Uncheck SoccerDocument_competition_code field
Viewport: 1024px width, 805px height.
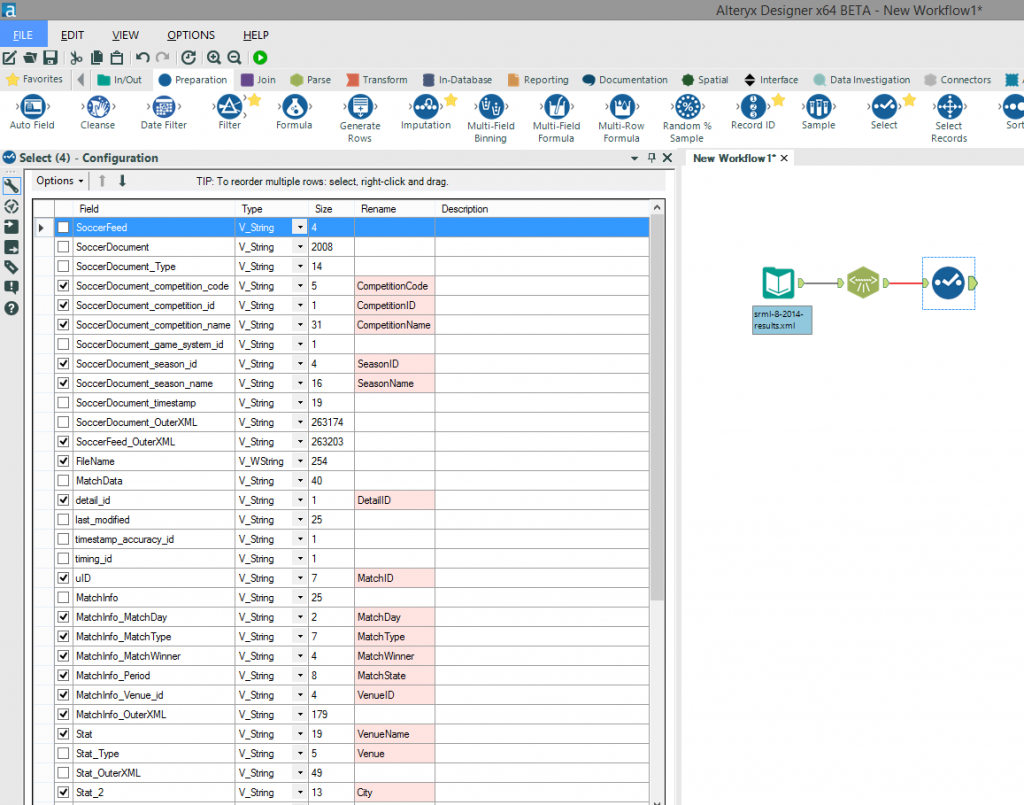point(63,286)
